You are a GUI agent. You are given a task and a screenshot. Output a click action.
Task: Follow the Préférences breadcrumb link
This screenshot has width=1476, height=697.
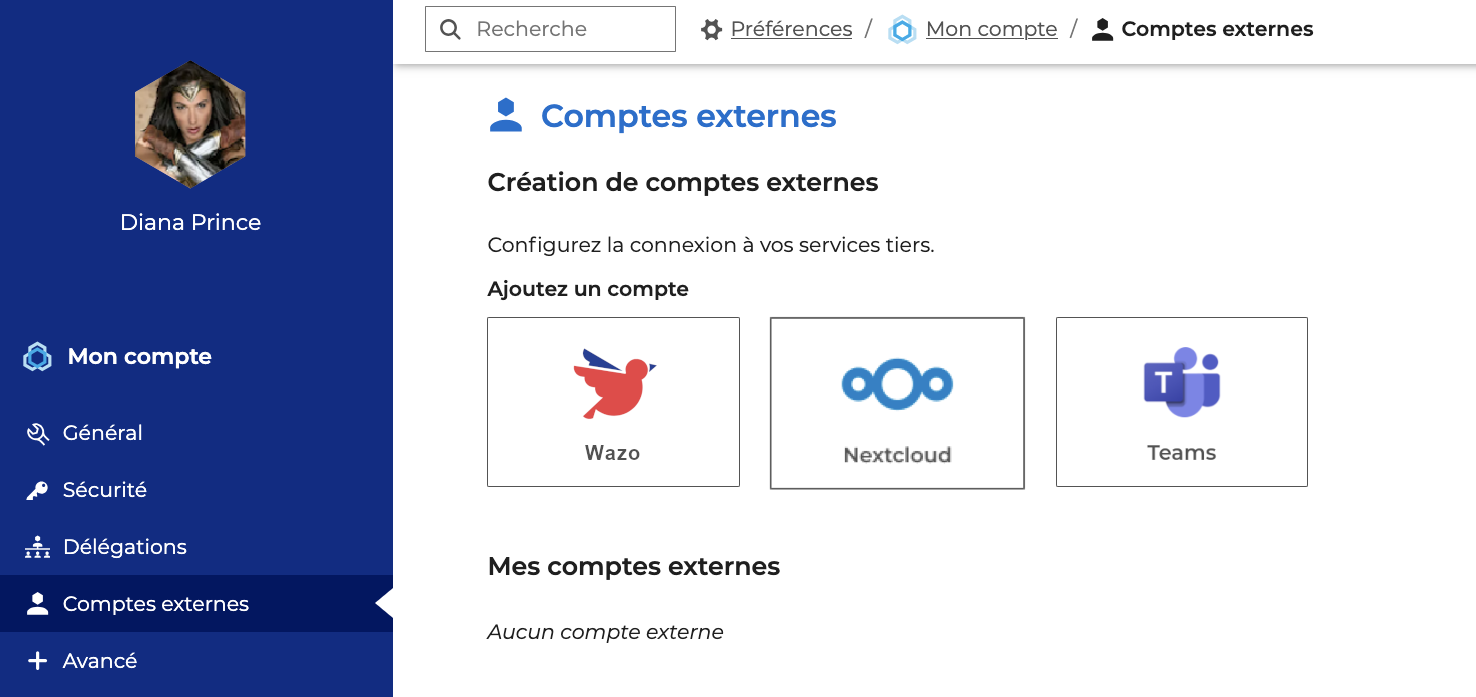[791, 30]
